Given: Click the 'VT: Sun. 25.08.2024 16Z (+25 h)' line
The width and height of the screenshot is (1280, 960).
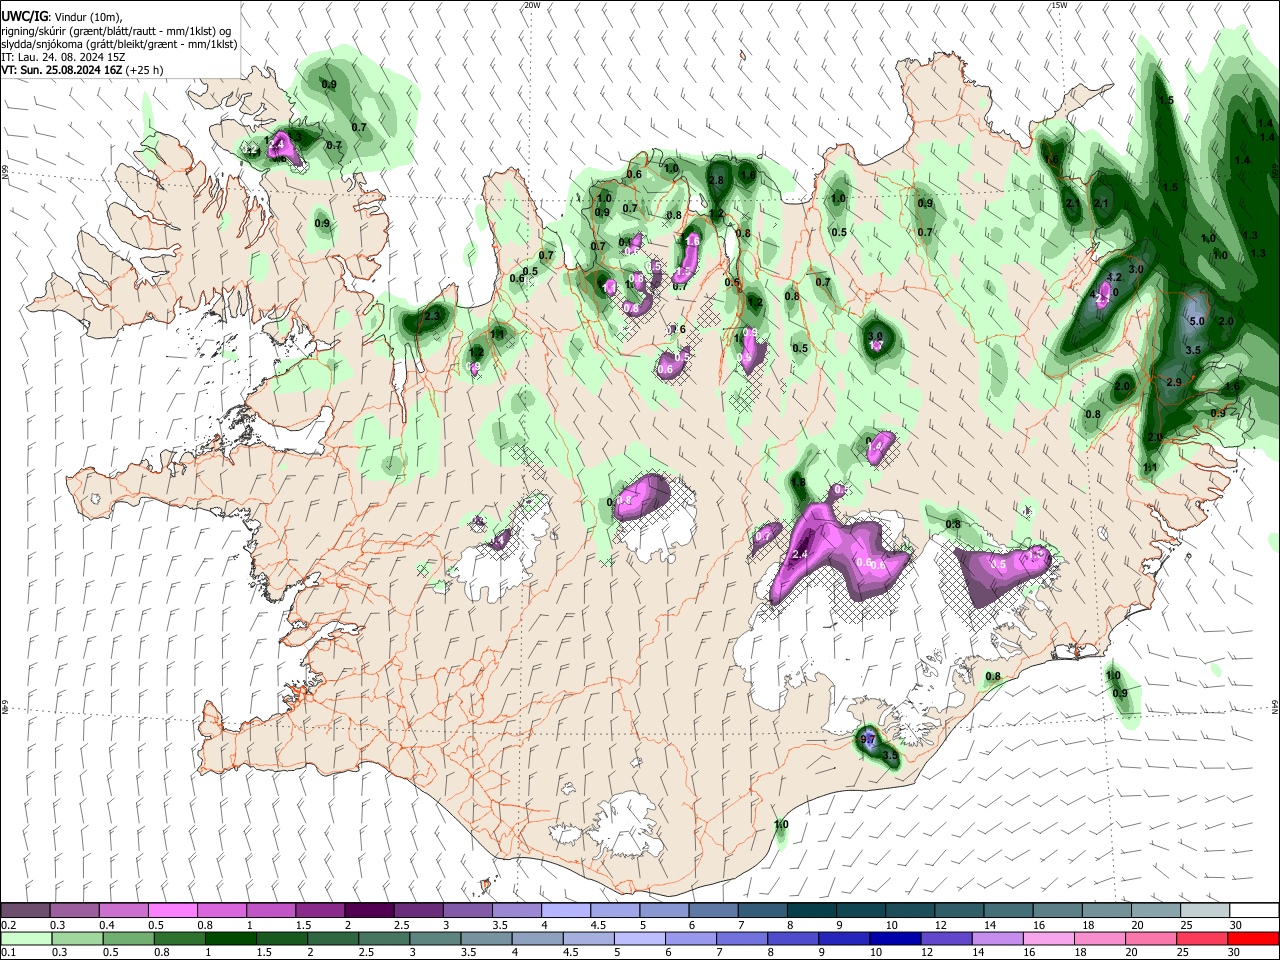Looking at the screenshot, I should [82, 70].
